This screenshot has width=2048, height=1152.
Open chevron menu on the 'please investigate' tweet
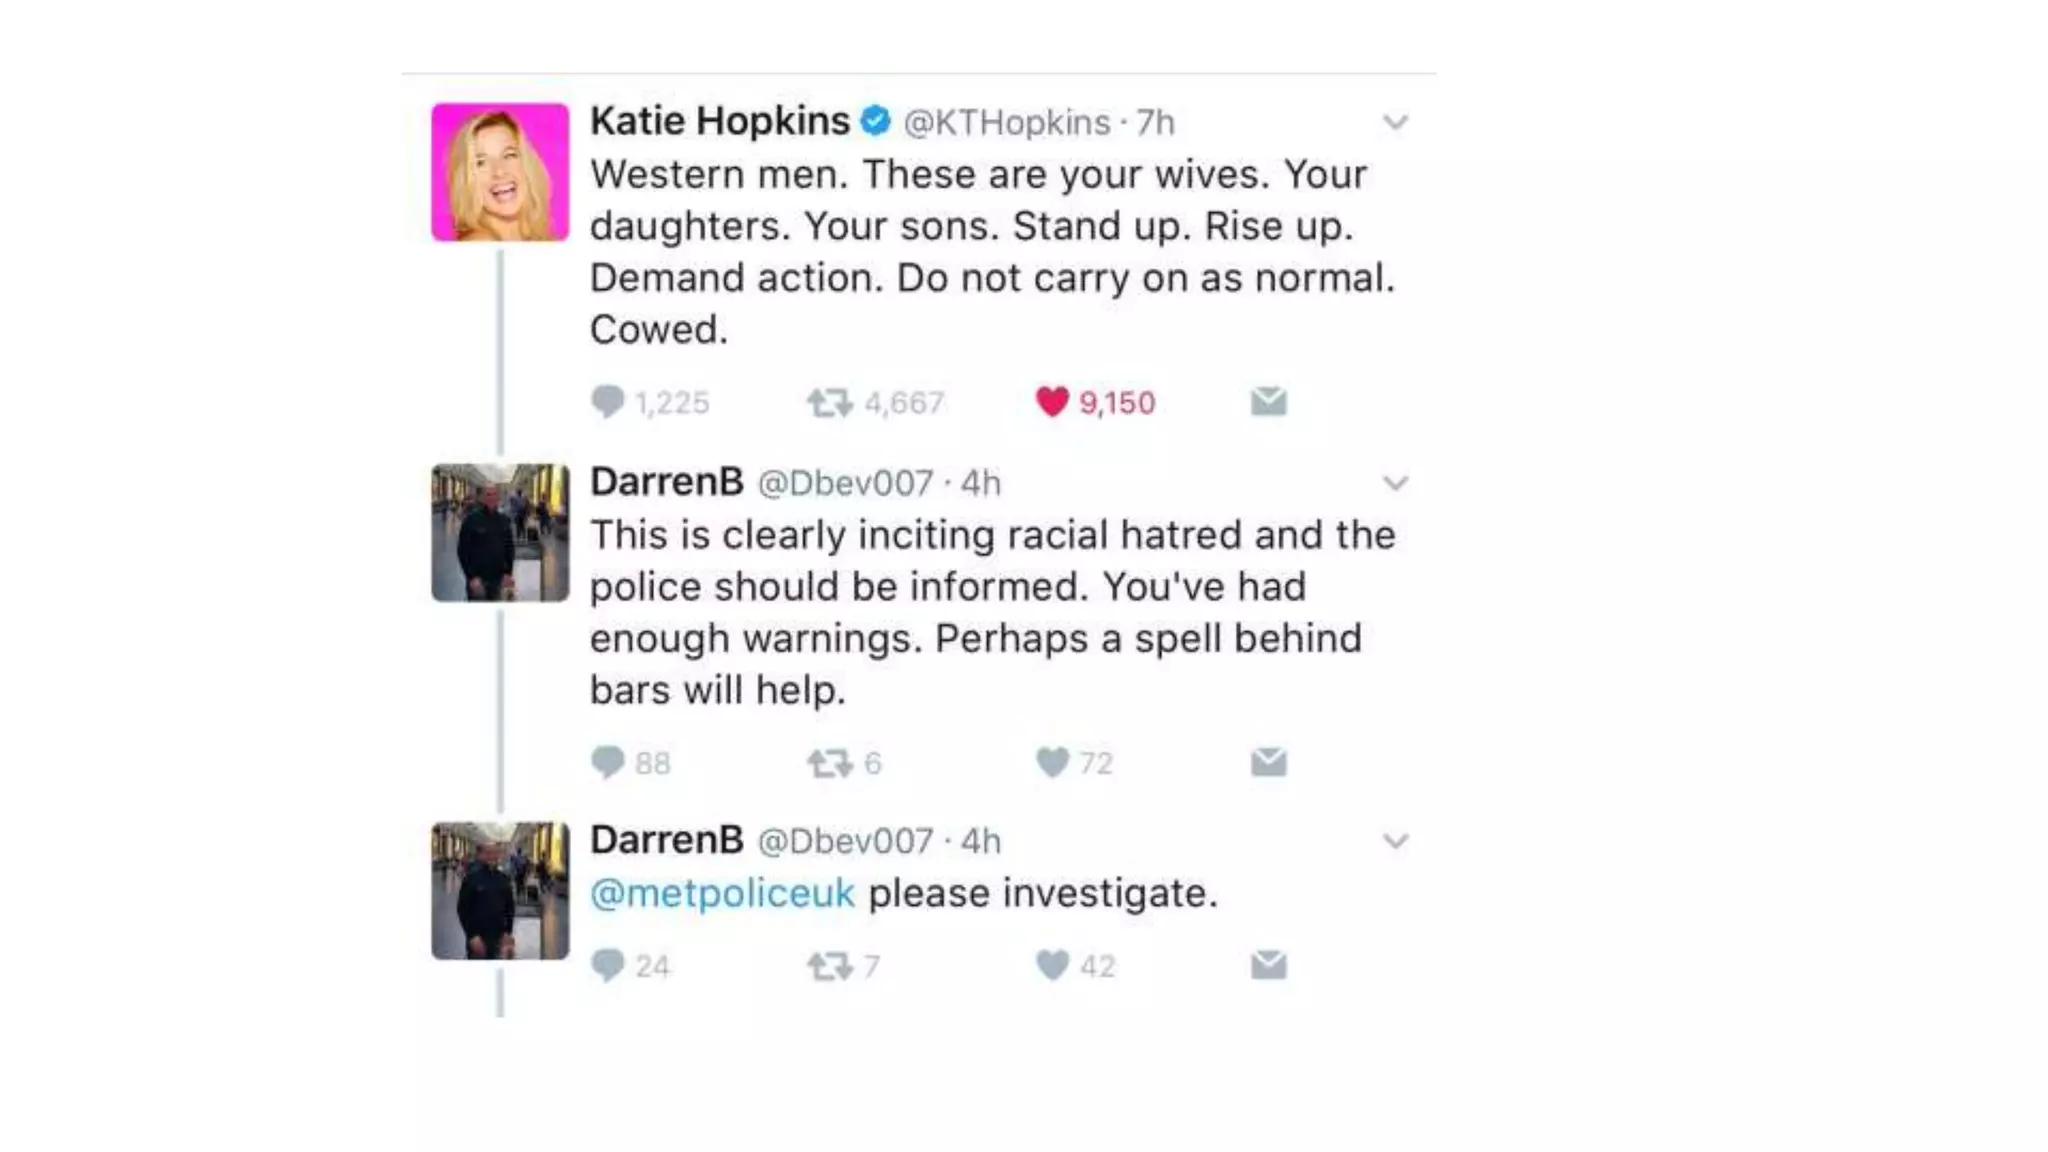1395,842
